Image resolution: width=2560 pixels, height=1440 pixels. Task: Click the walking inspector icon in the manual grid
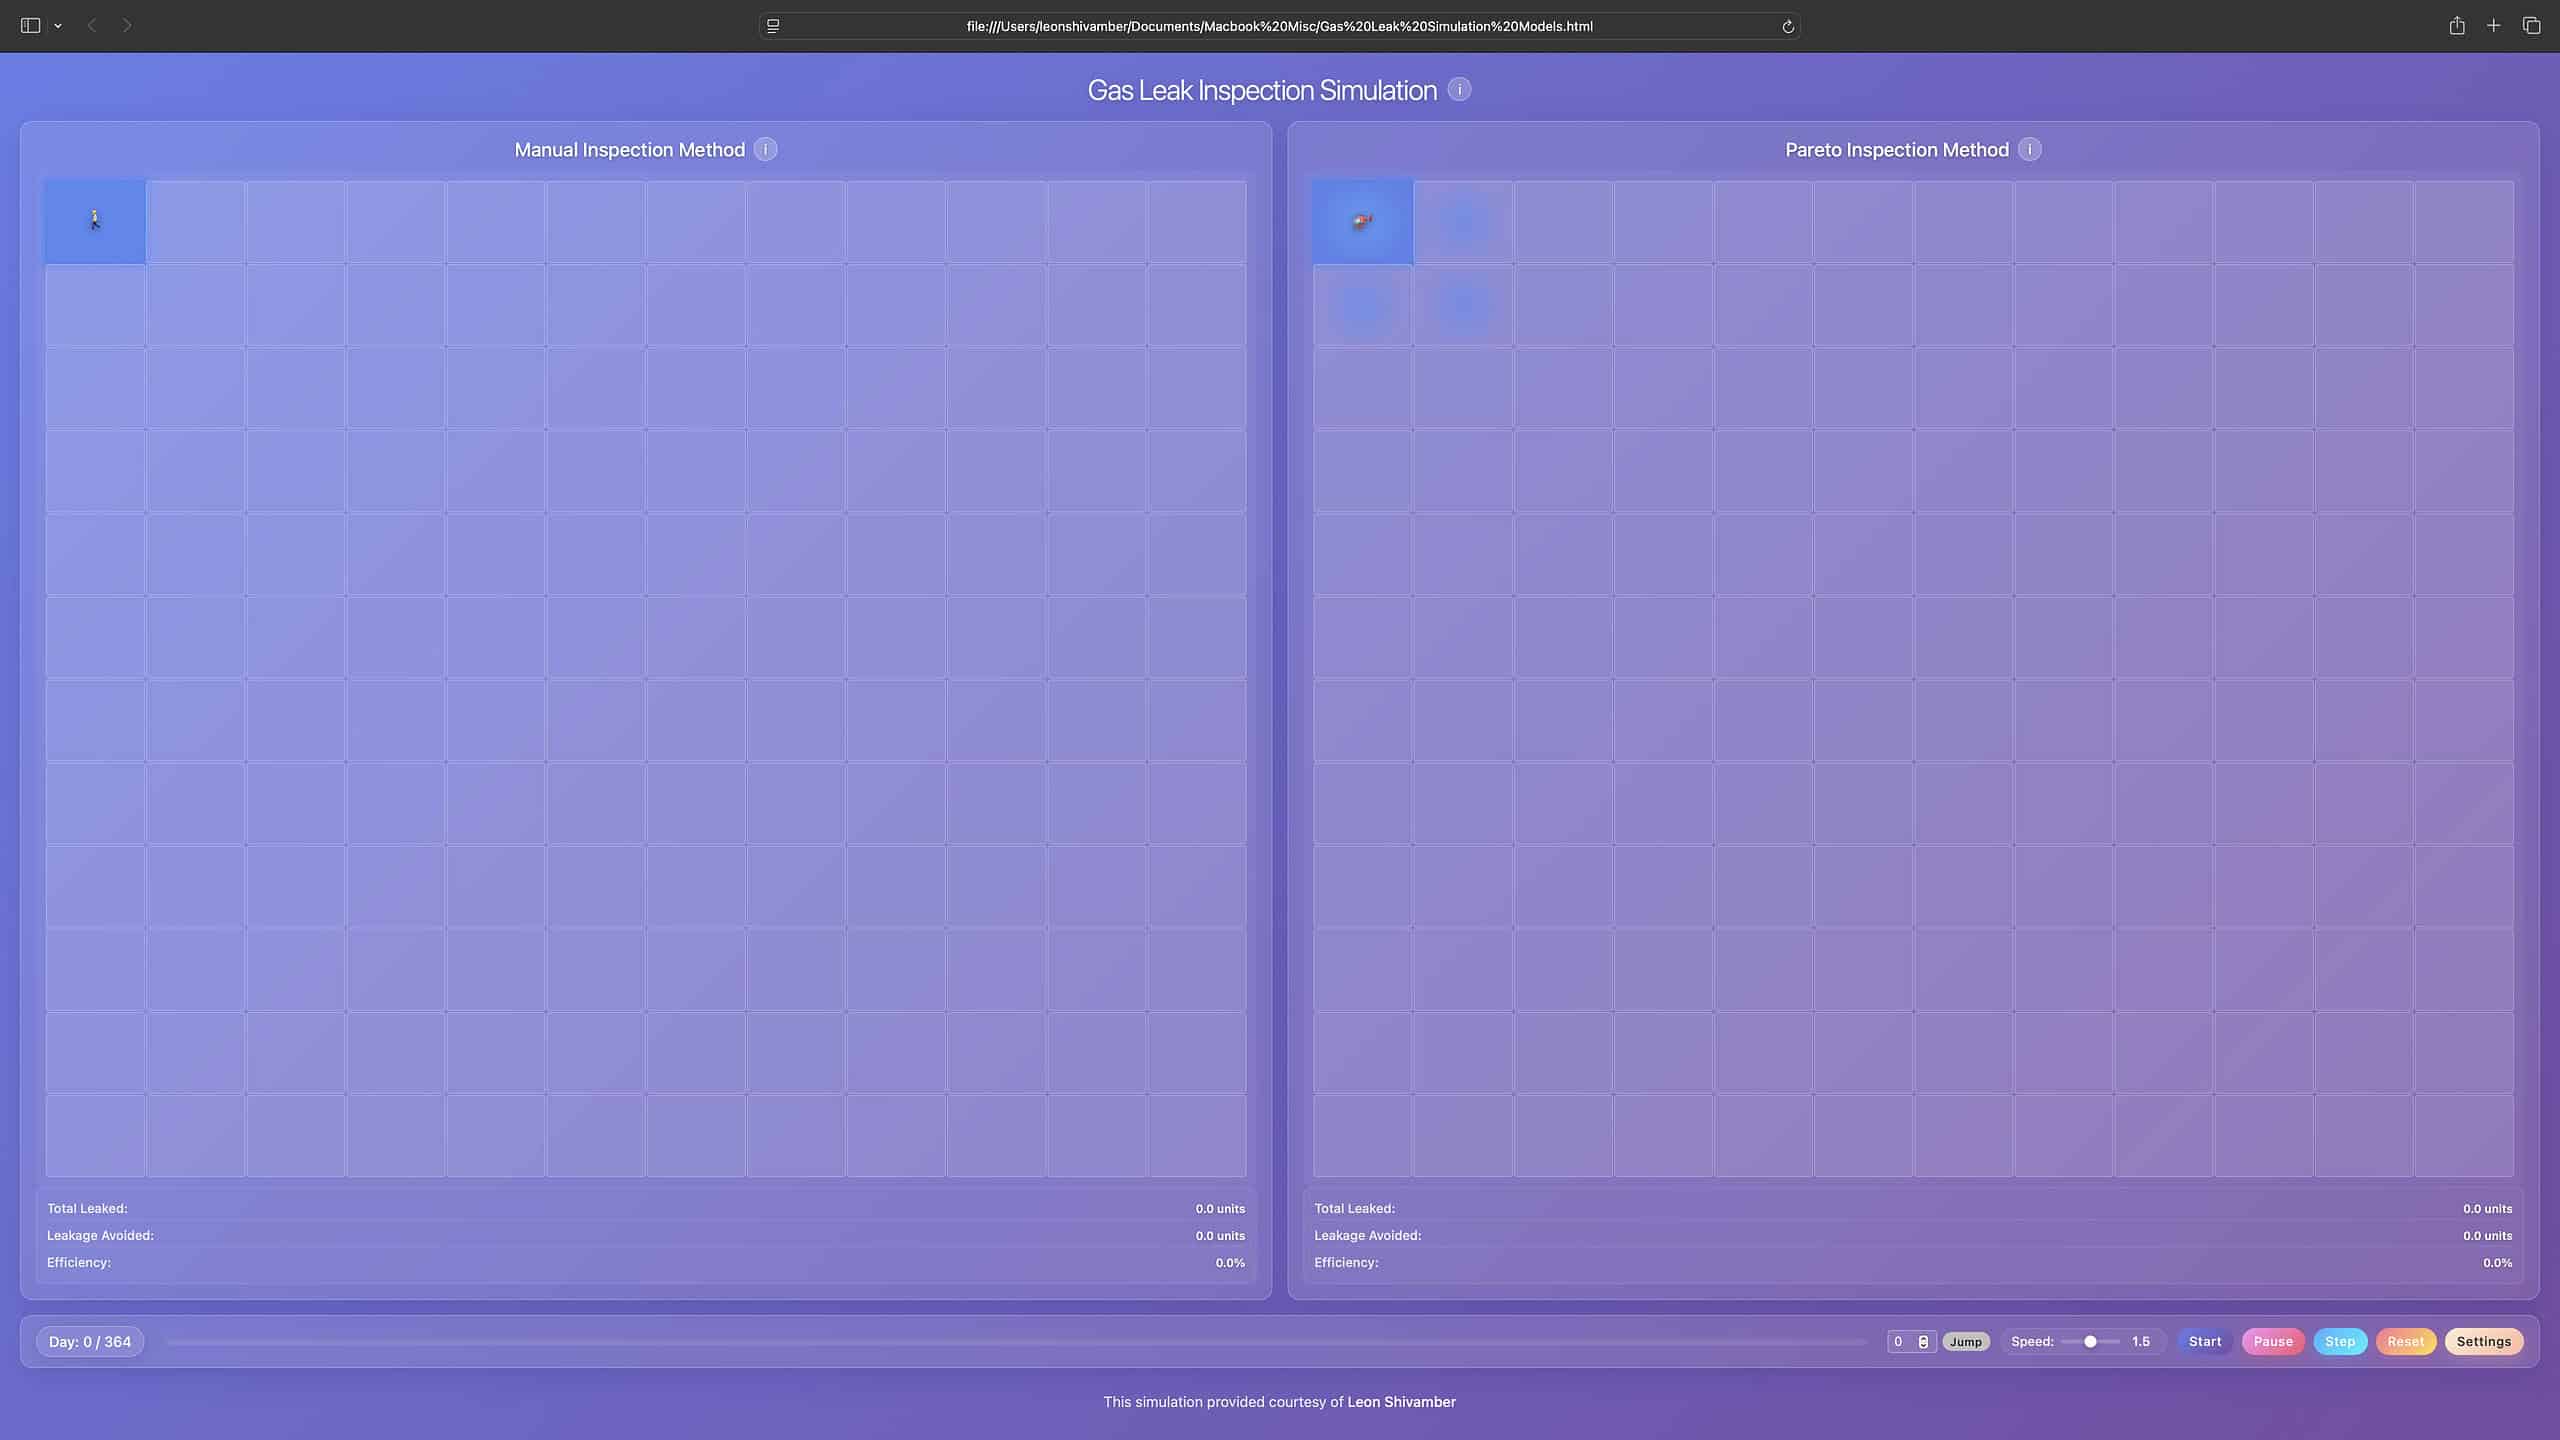point(95,220)
